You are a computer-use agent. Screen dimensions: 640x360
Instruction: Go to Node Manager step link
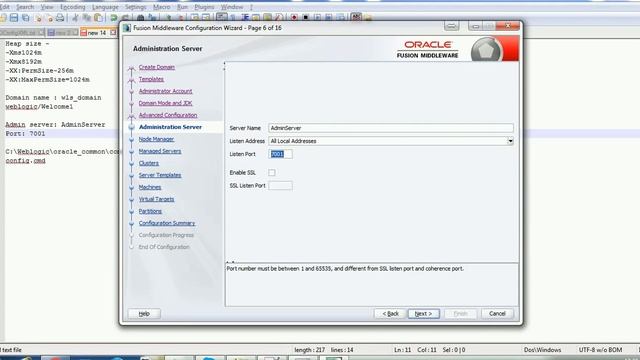tap(156, 139)
